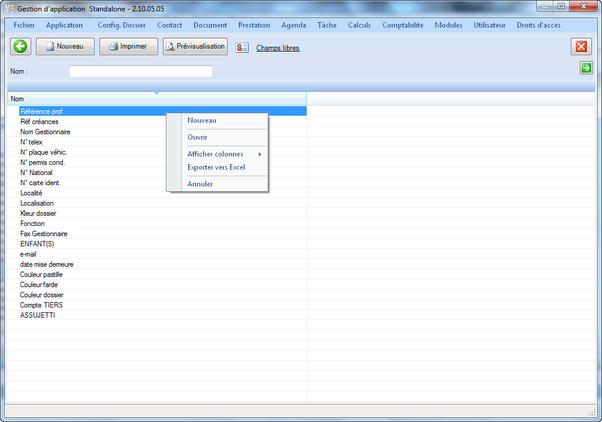The height and width of the screenshot is (422, 602).
Task: Open the Prévisualisation print preview
Action: 195,47
